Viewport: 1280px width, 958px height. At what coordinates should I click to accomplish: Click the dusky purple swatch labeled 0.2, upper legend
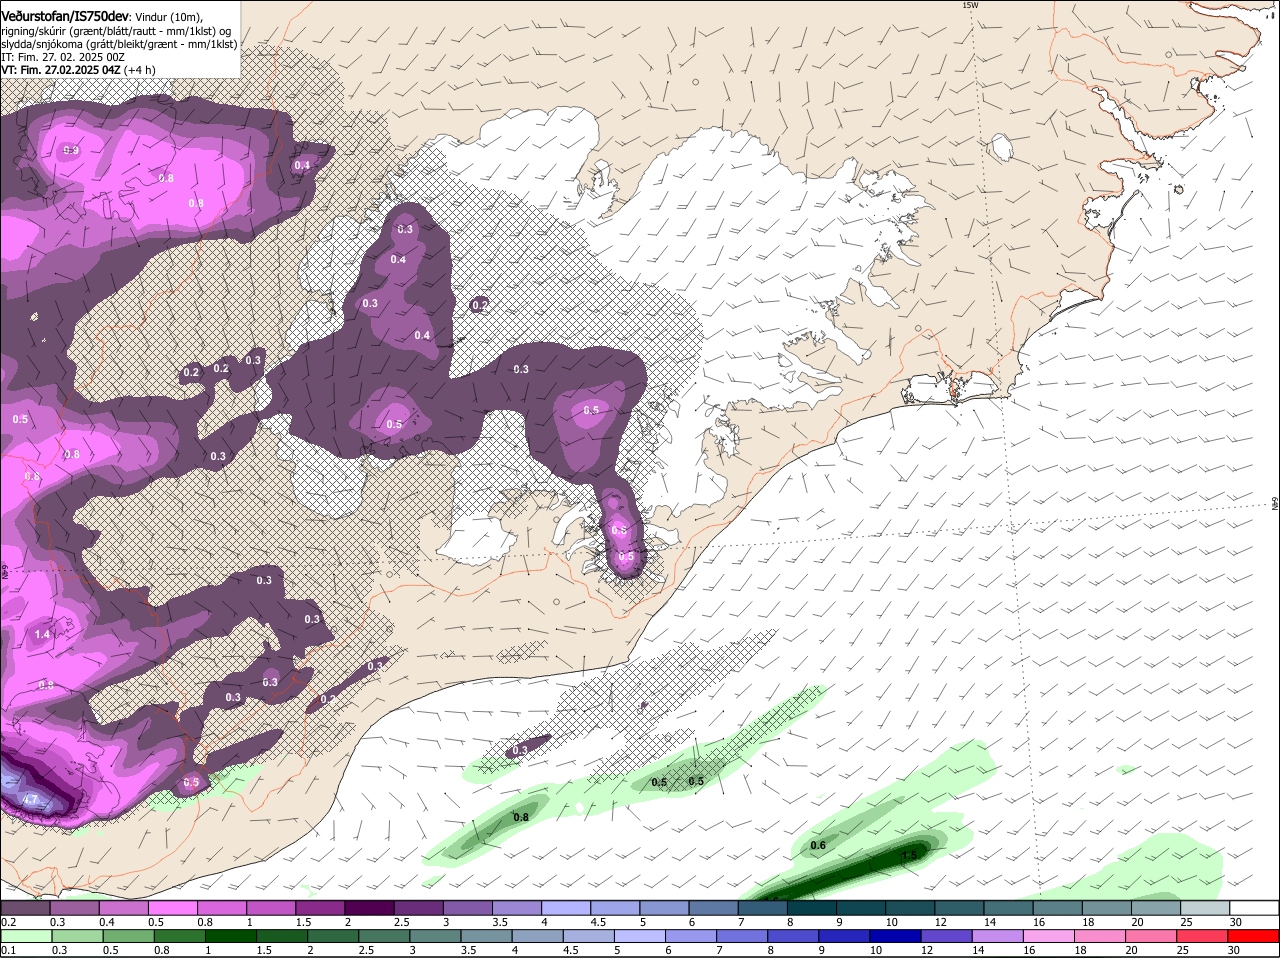tap(25, 907)
